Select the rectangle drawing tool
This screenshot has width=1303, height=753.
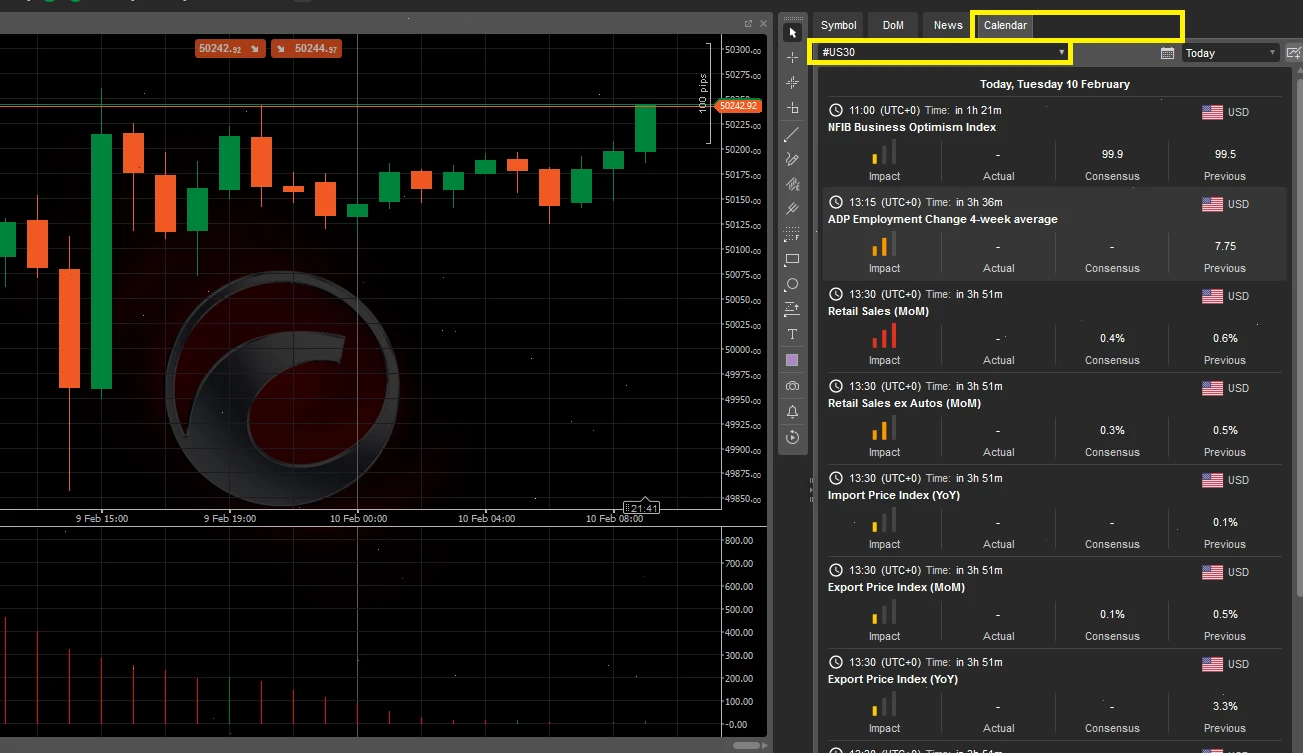(792, 259)
